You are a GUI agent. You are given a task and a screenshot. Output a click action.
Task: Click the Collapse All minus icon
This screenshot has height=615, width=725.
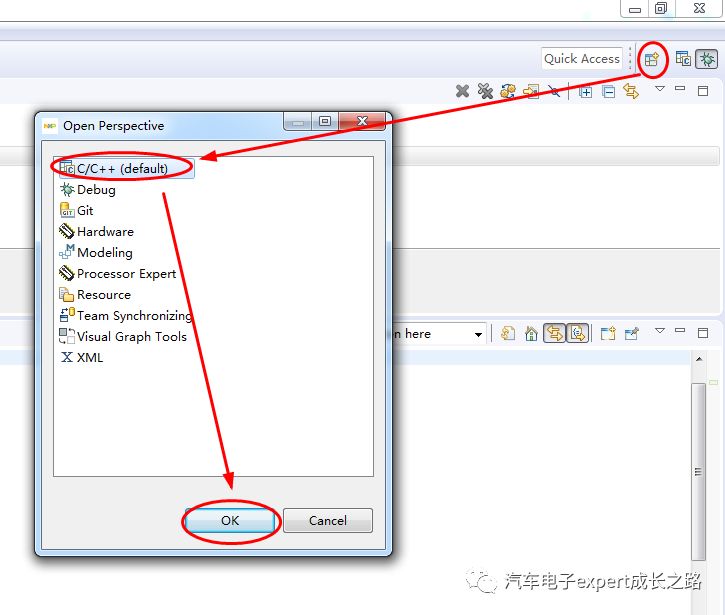(608, 92)
